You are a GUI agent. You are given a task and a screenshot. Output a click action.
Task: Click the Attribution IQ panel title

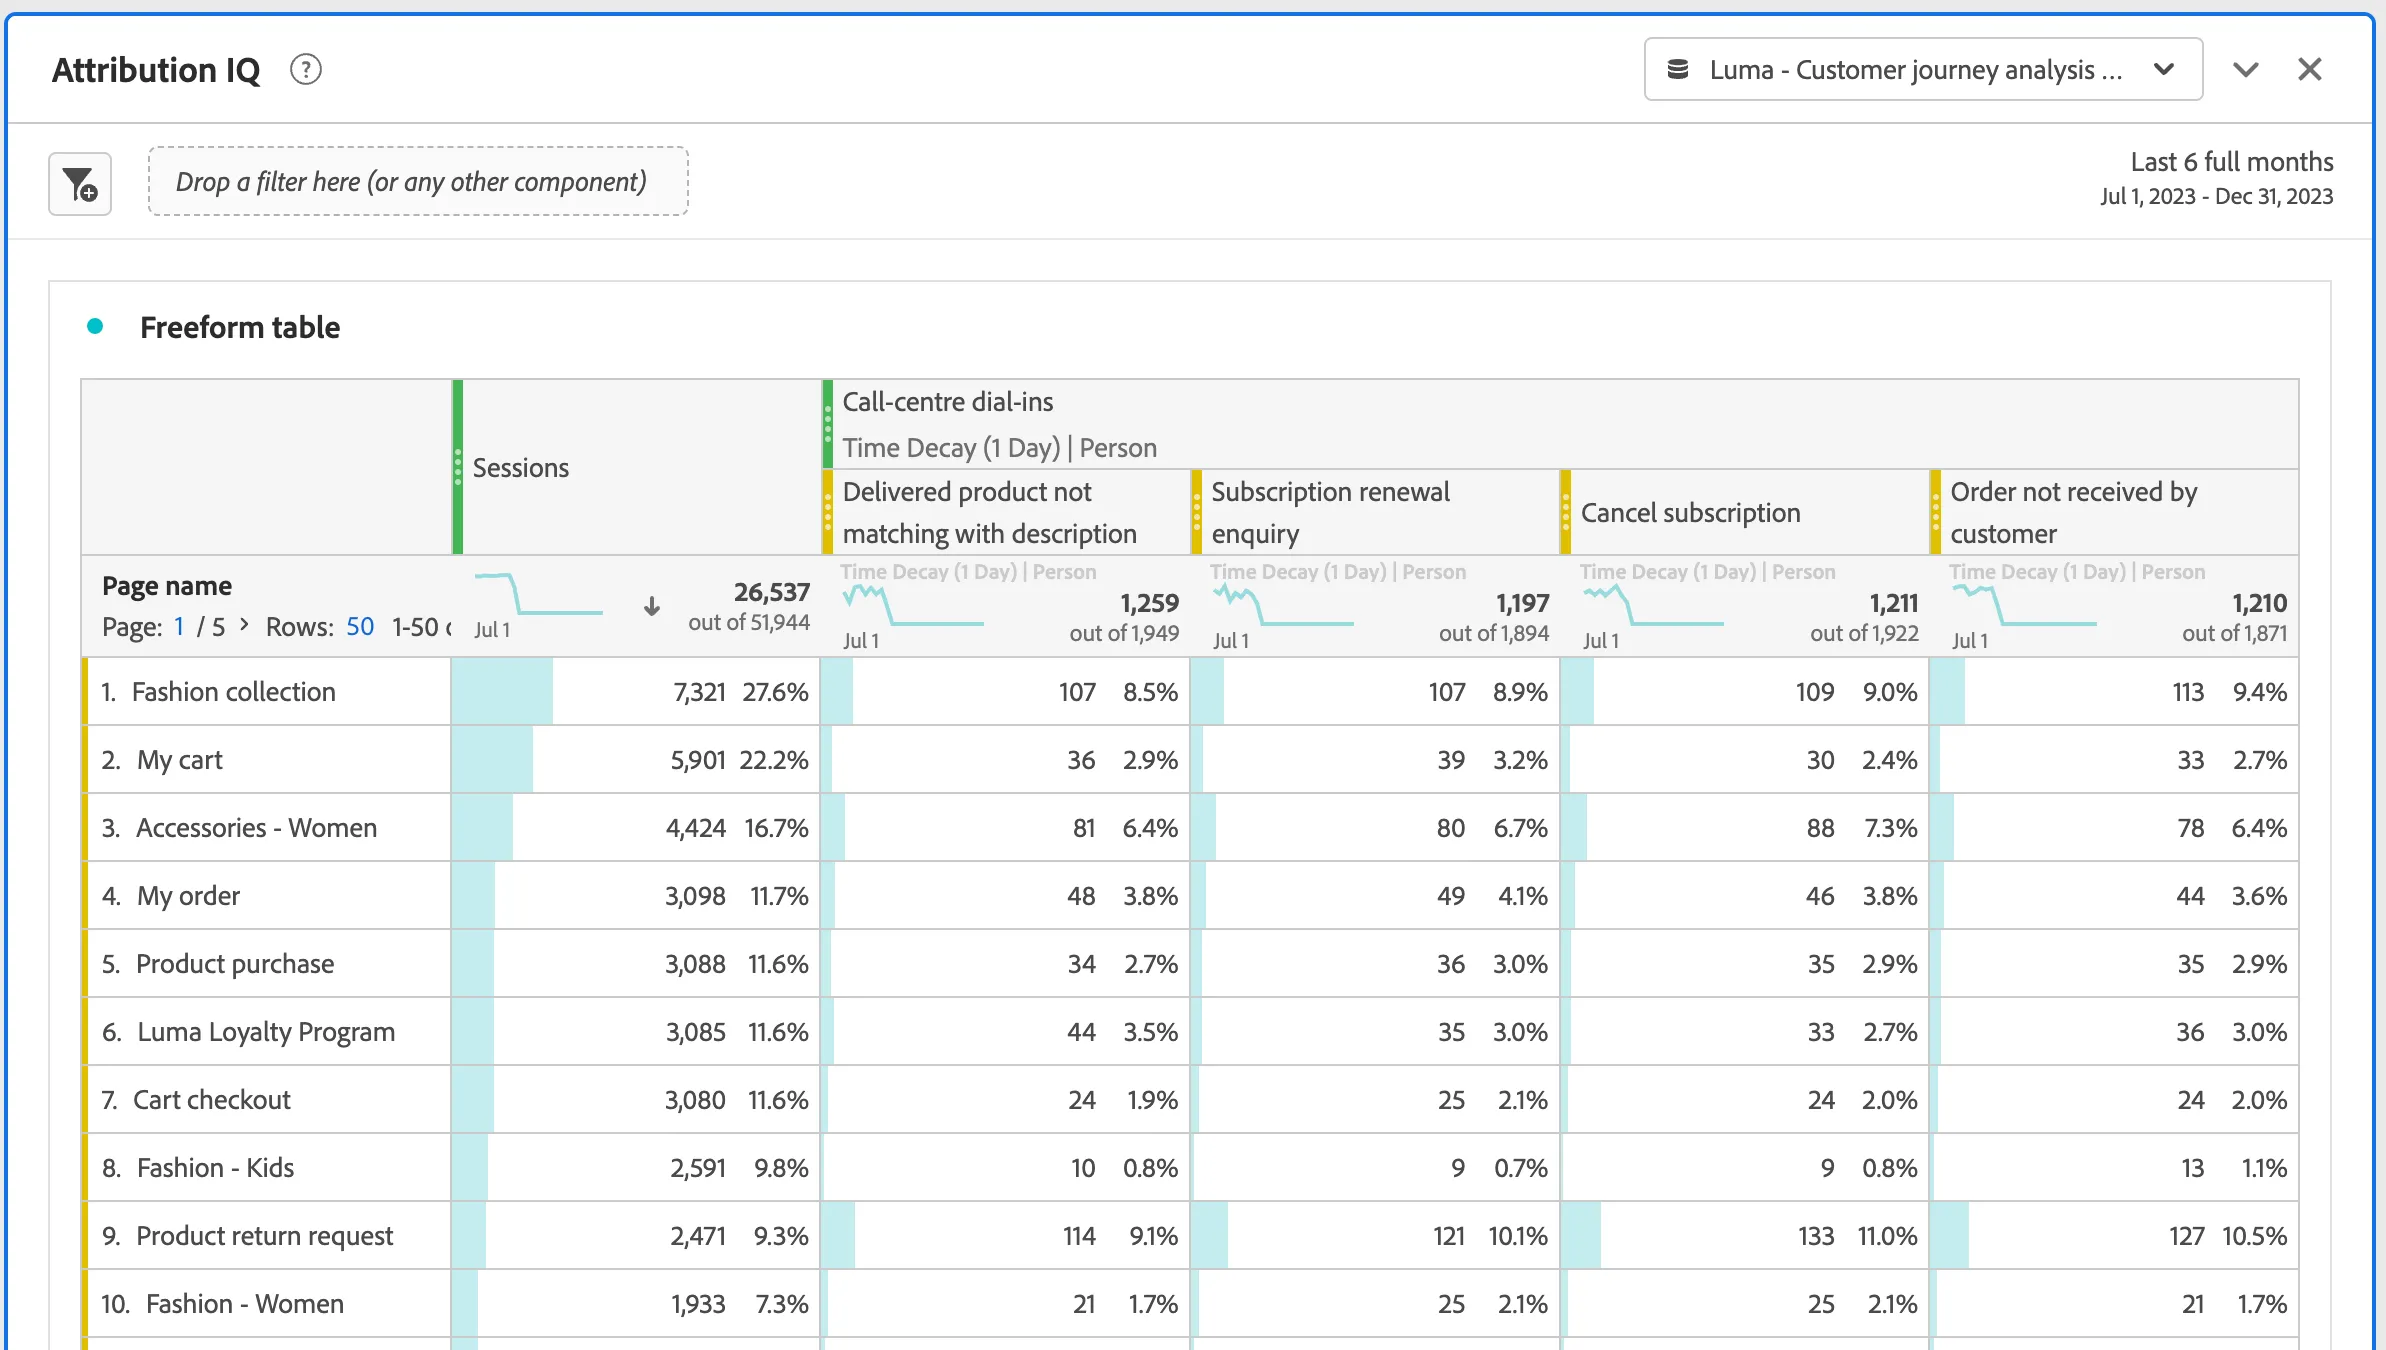[156, 70]
